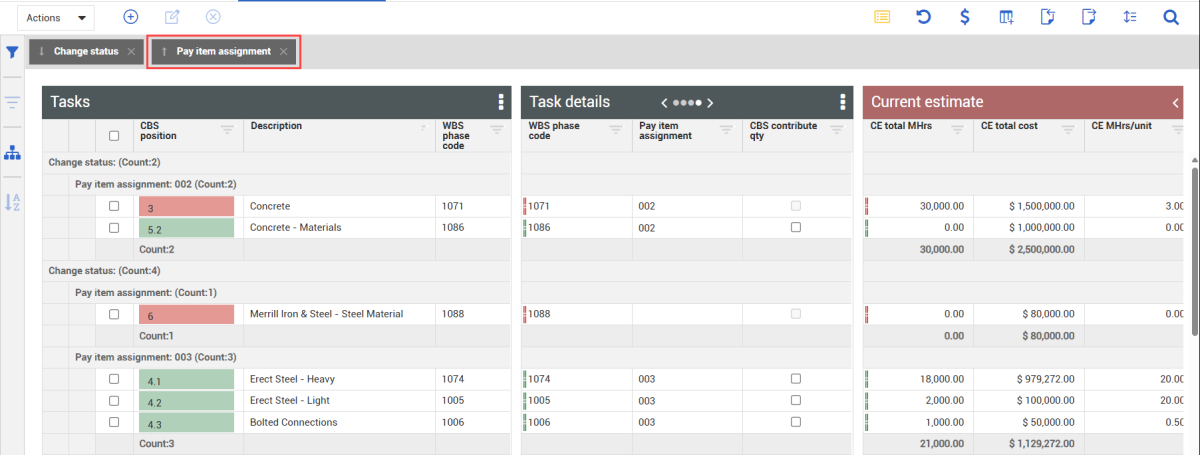The height and width of the screenshot is (455, 1200).
Task: Go to next Task details page arrow
Action: coord(710,102)
